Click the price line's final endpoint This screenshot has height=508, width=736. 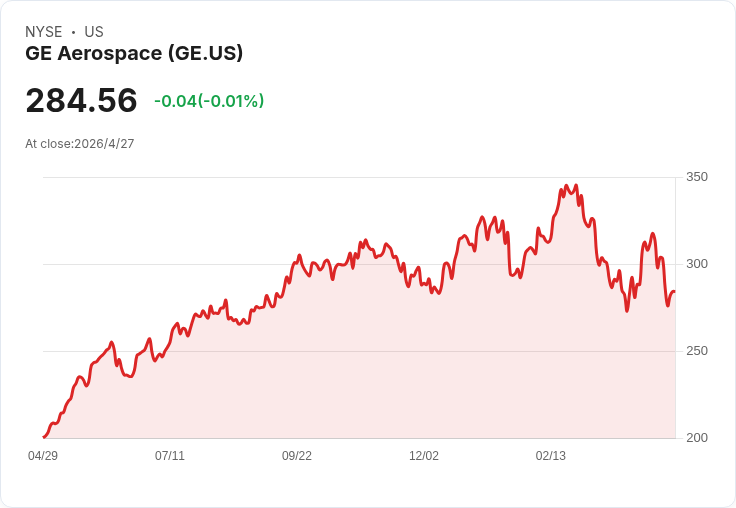pos(674,292)
